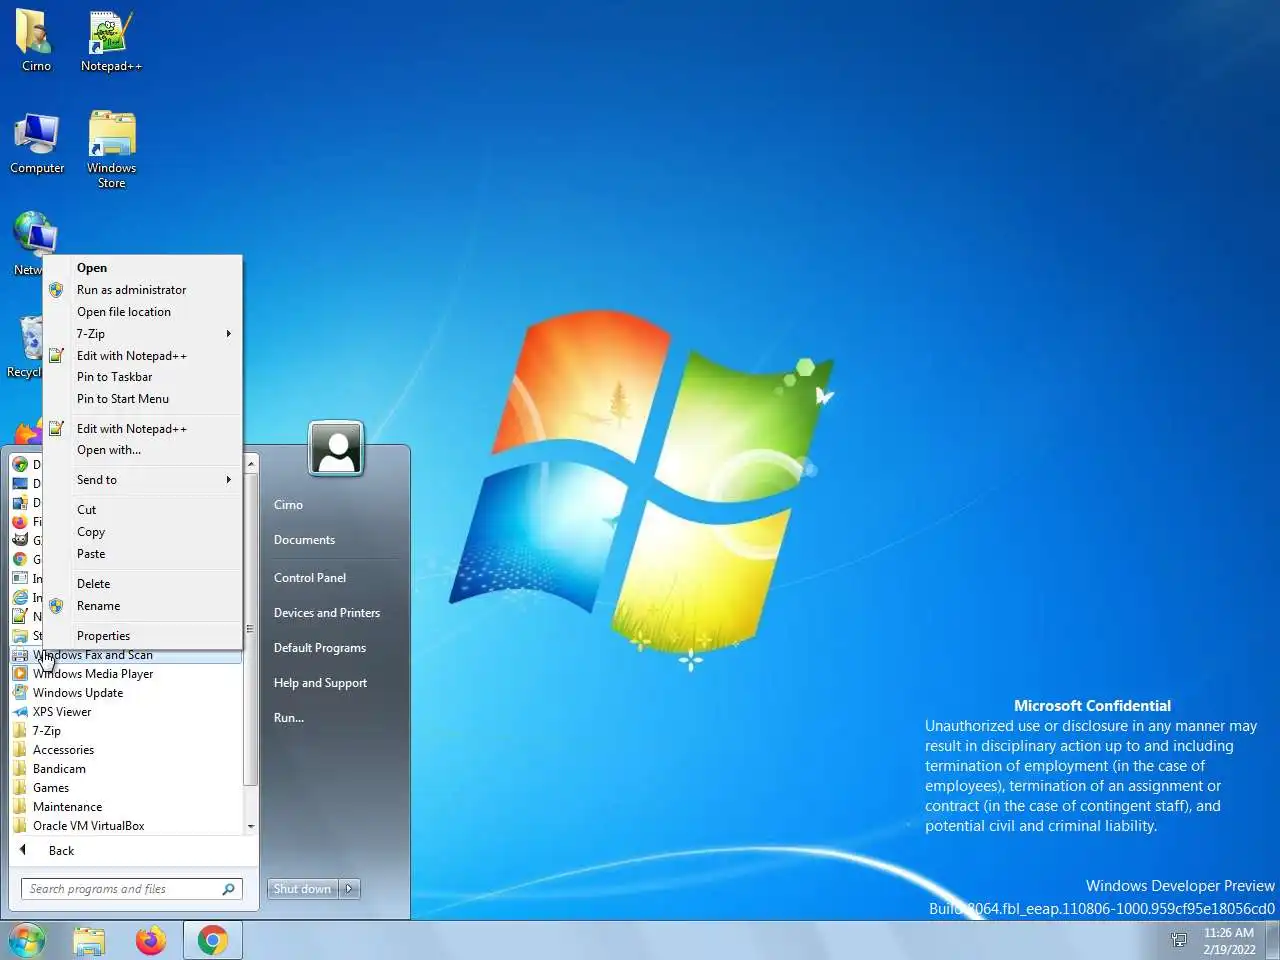1280x960 pixels.
Task: Choose Open in the context menu
Action: (143, 268)
